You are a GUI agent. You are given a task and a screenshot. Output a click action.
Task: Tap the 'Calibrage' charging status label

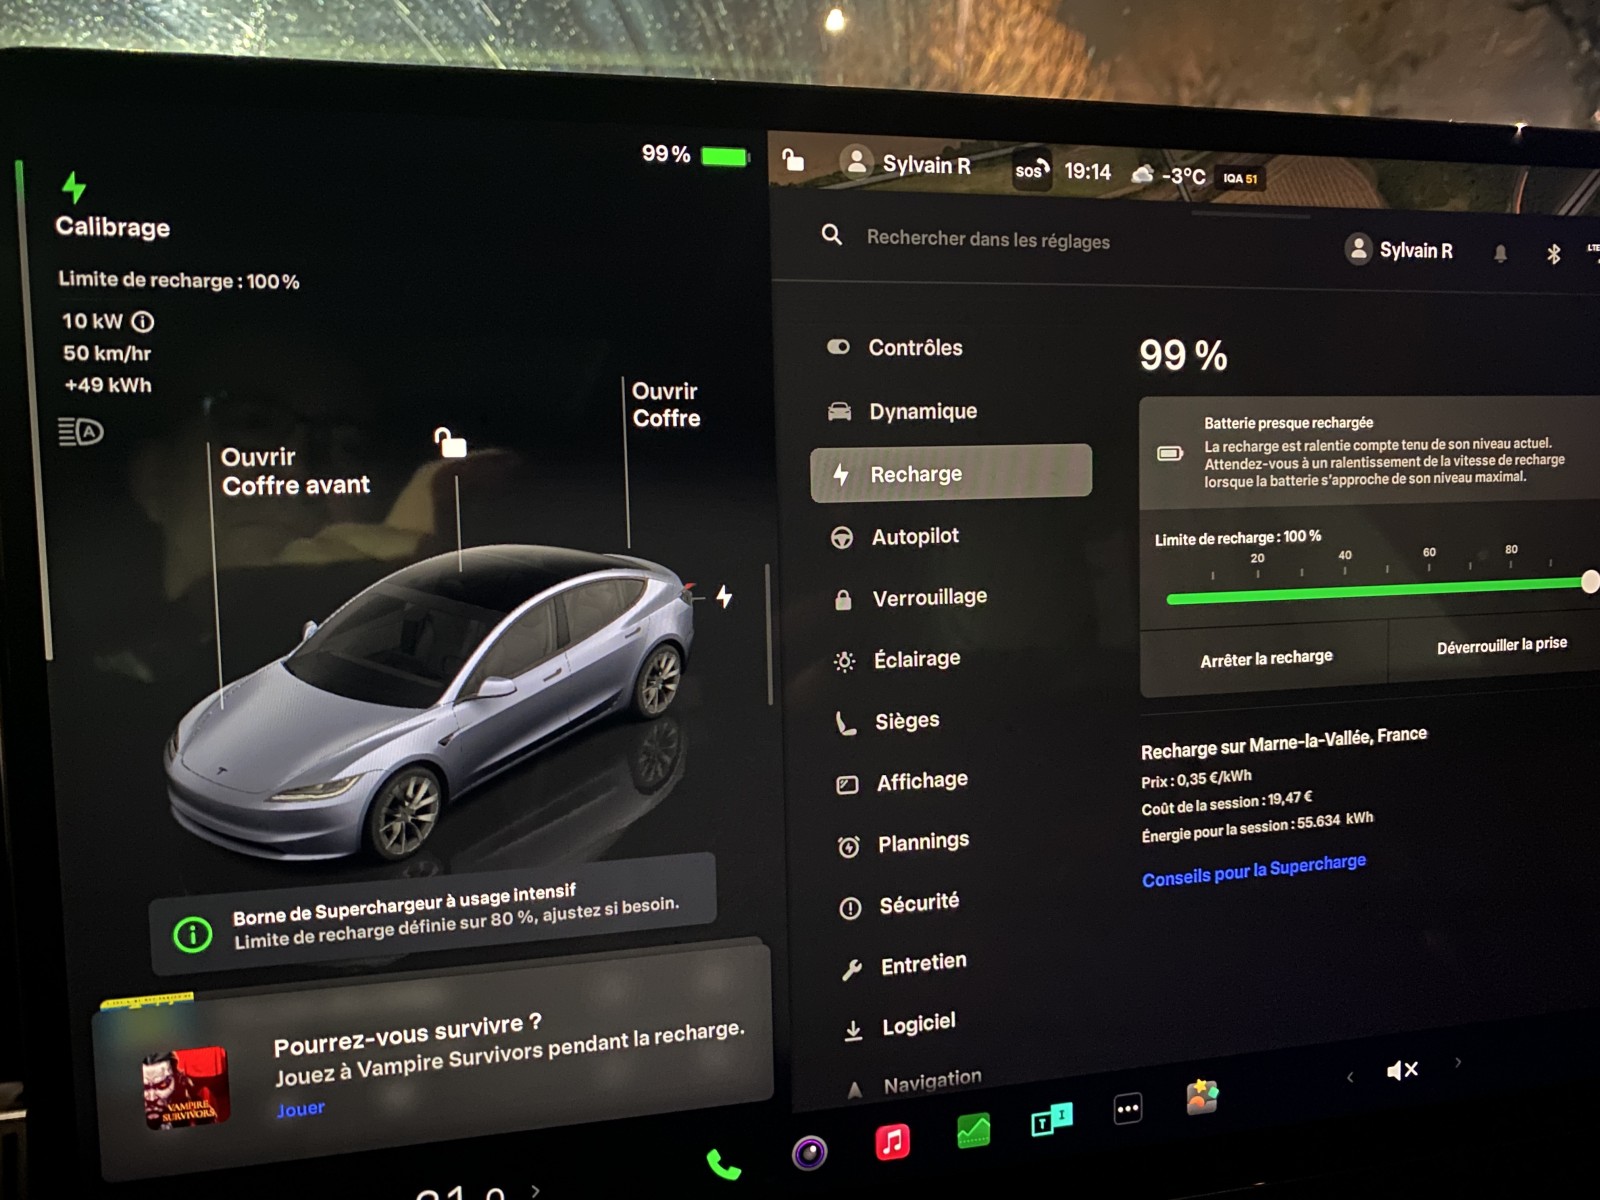(113, 227)
